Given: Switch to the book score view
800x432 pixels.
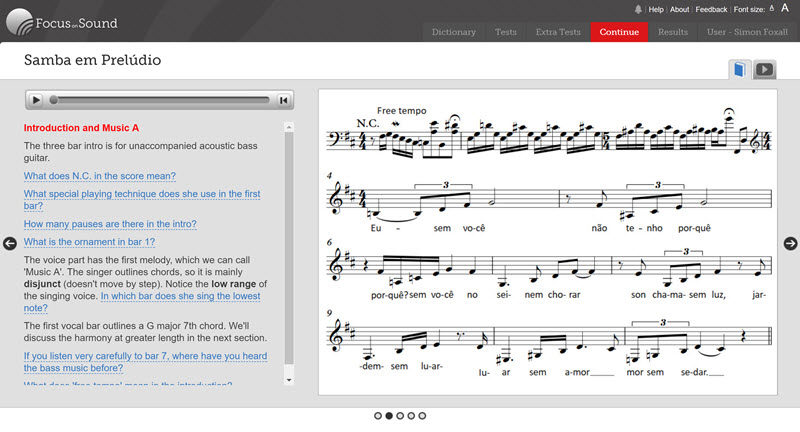Looking at the screenshot, I should click(740, 69).
